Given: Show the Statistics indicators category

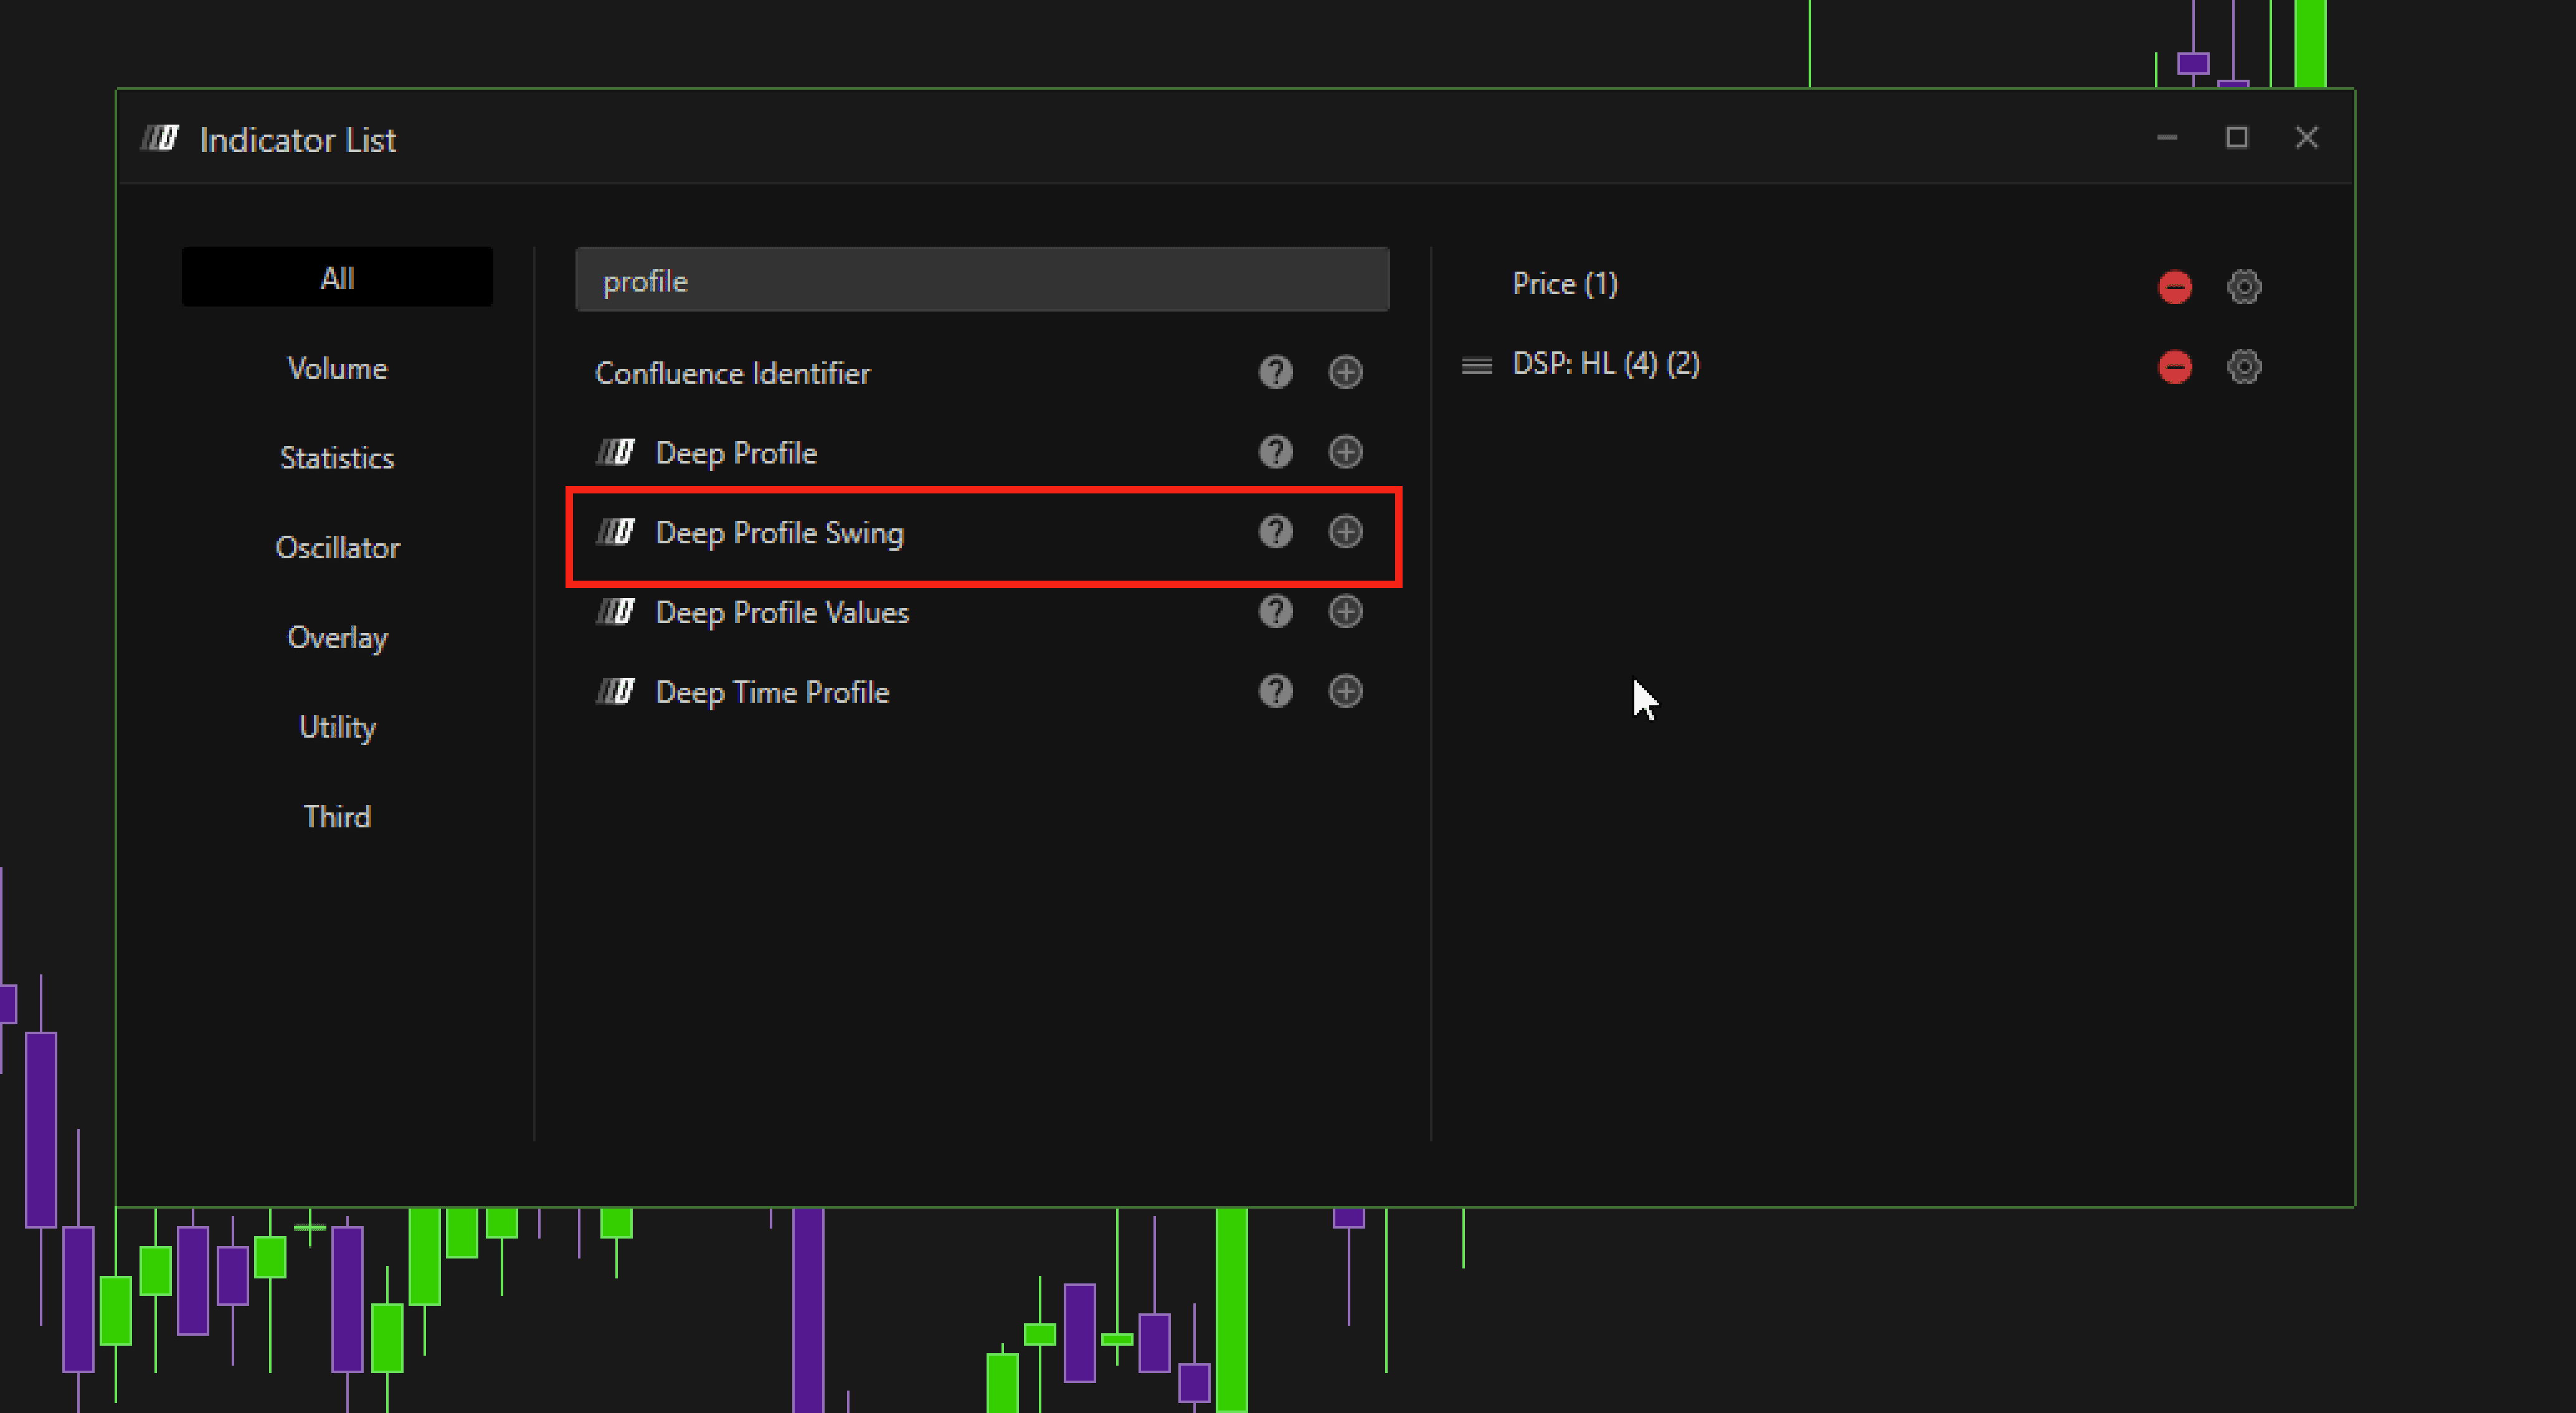Looking at the screenshot, I should 337,458.
